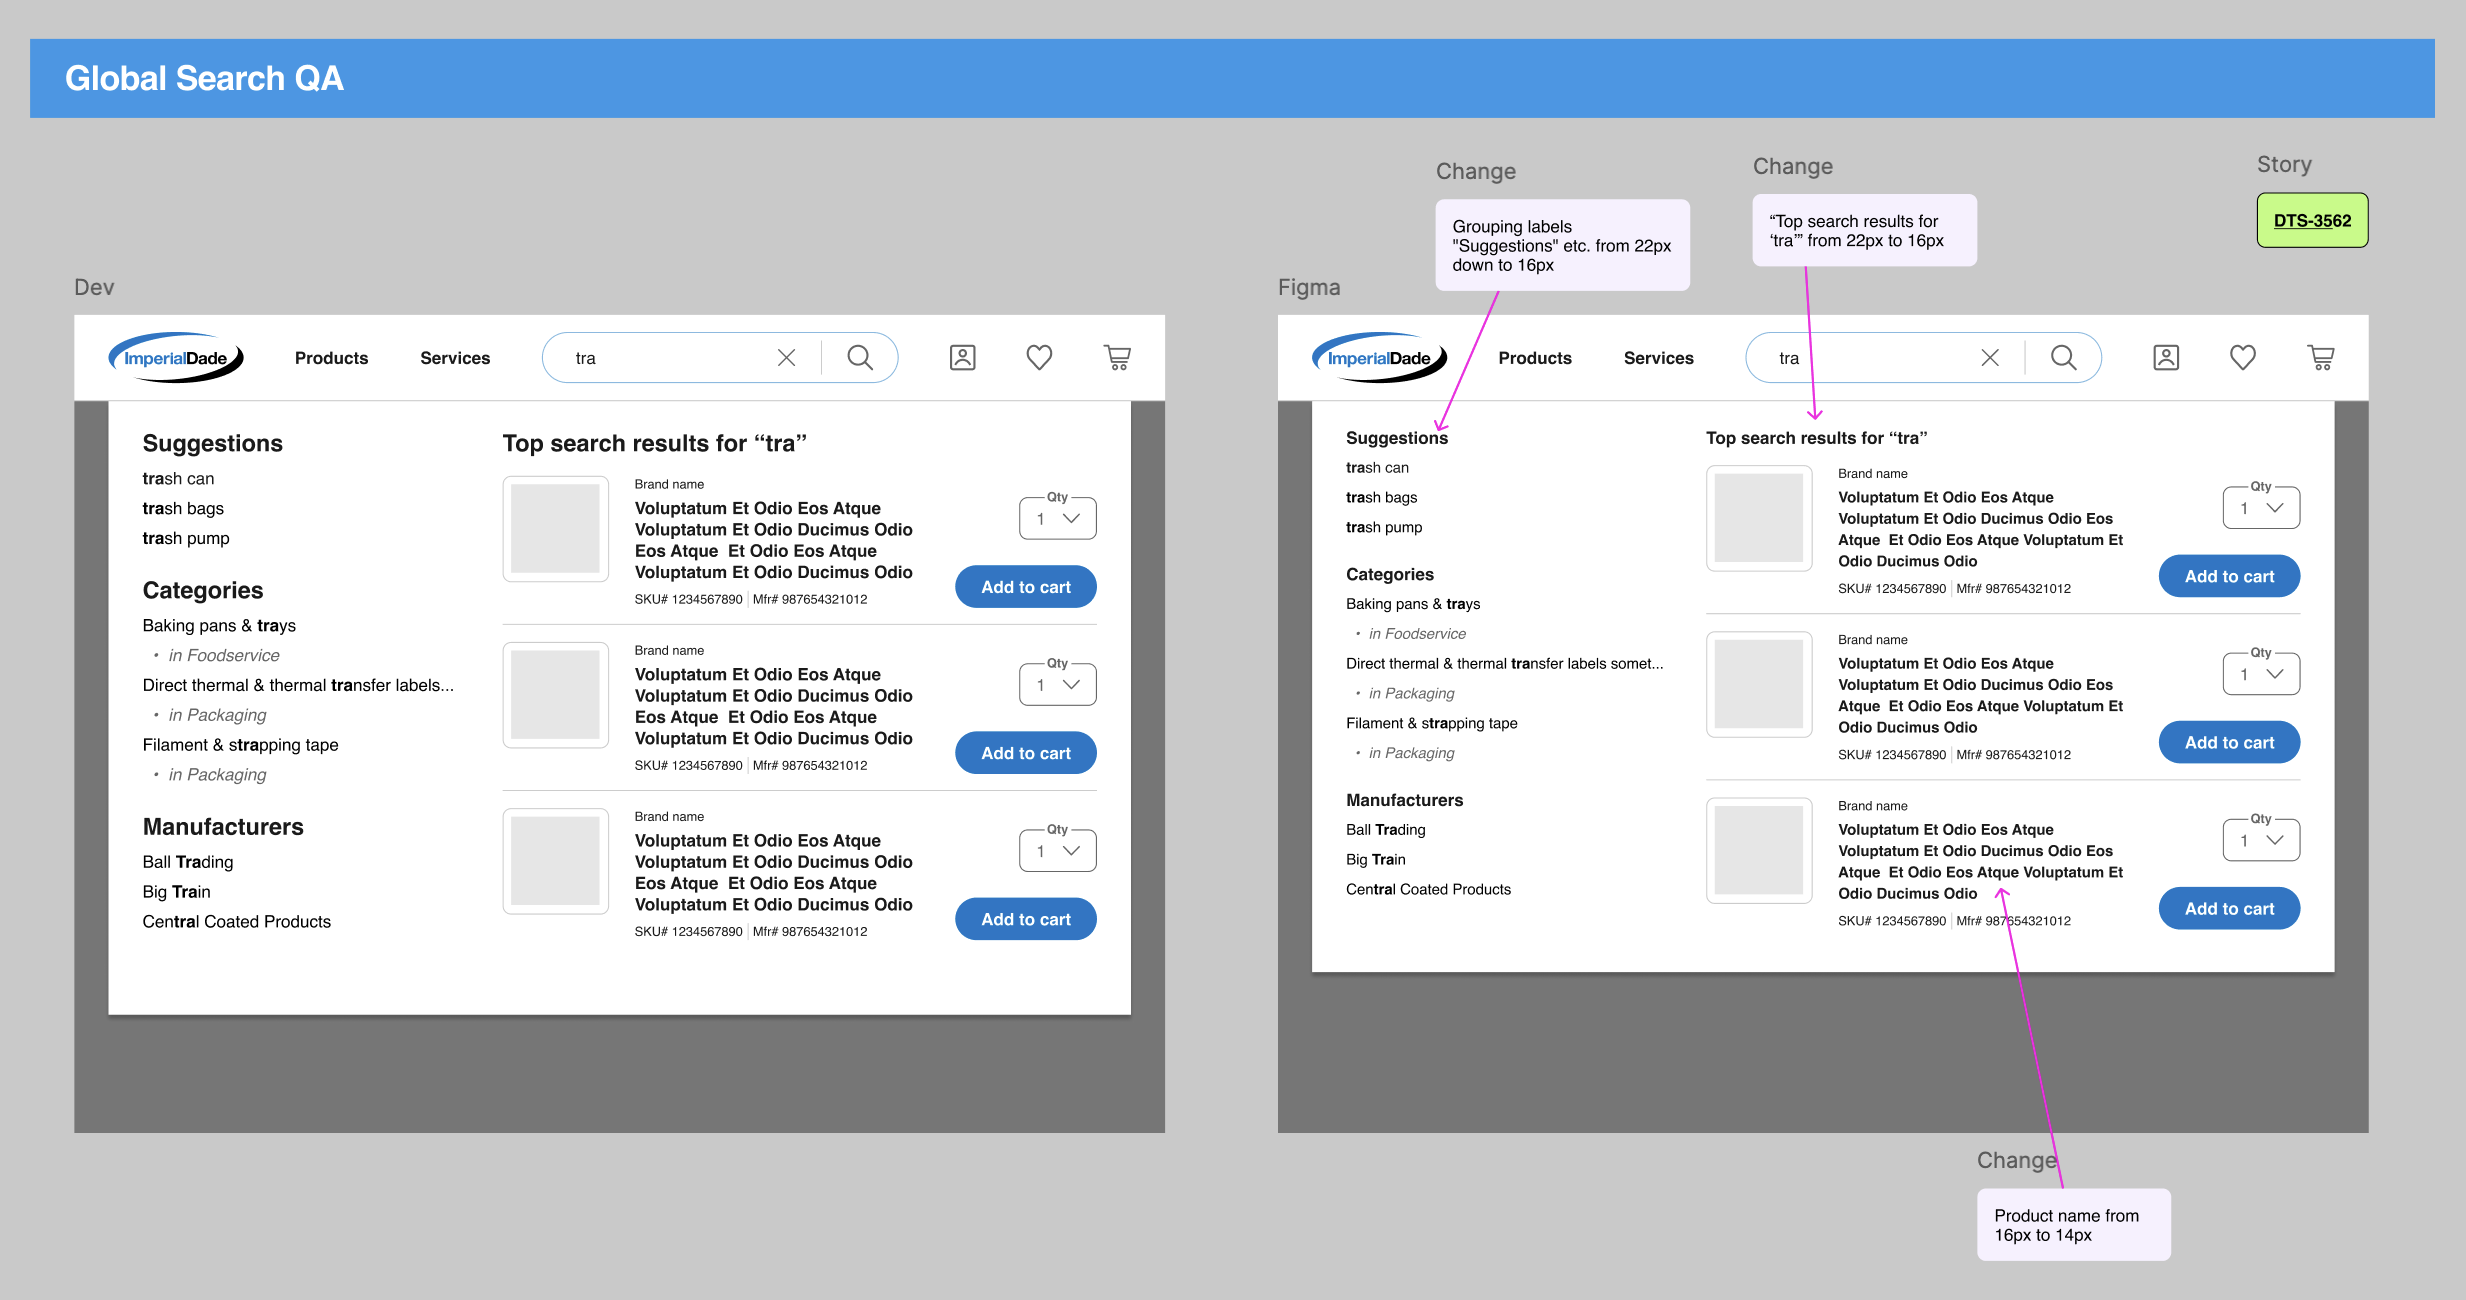Open account profile icon in Dev mockup

963,358
